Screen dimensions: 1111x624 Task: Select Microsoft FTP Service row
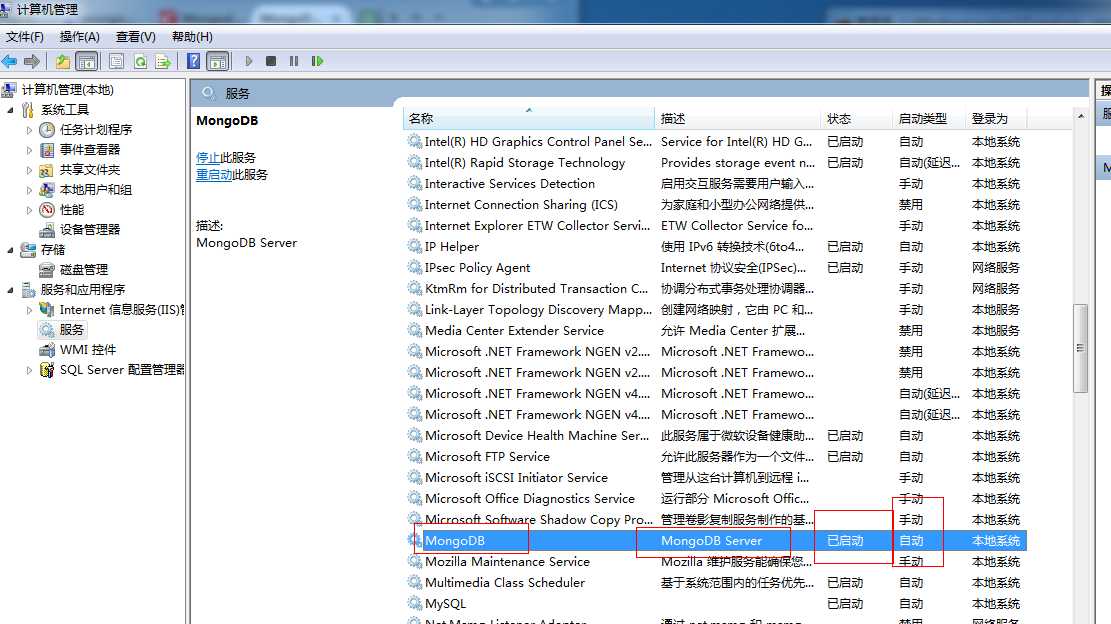click(716, 457)
